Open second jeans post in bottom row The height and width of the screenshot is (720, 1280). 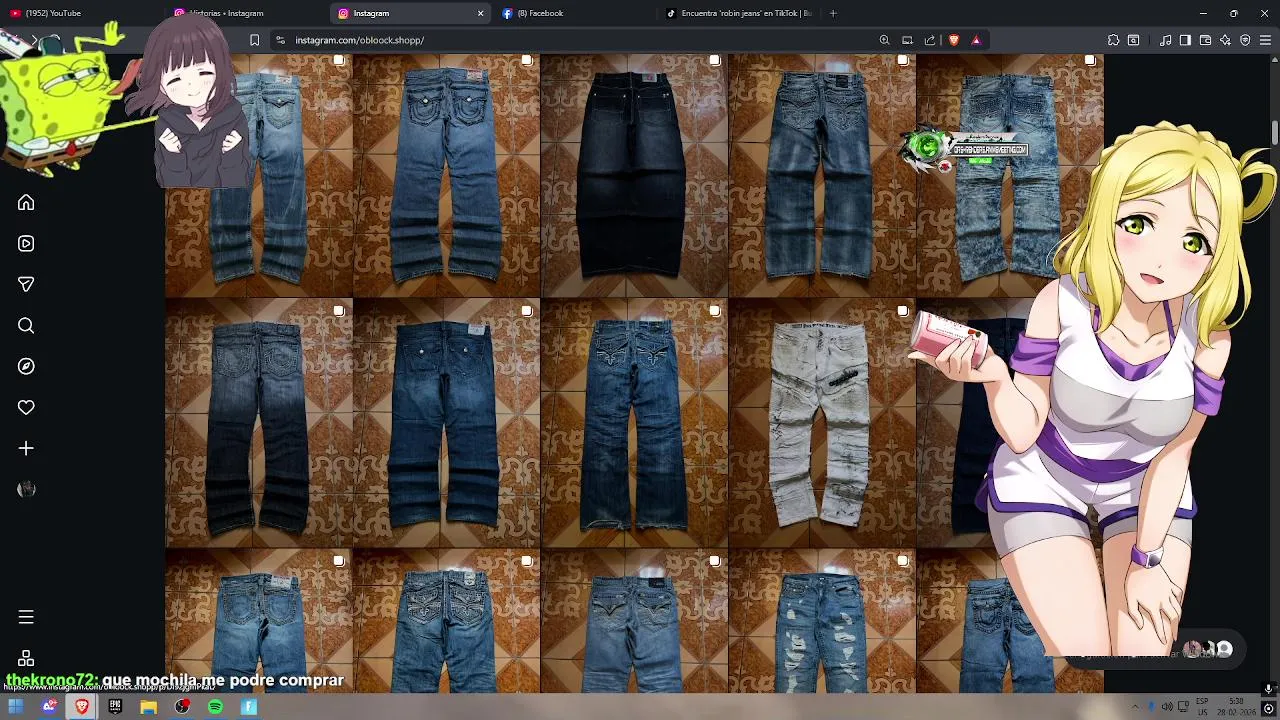tap(446, 620)
